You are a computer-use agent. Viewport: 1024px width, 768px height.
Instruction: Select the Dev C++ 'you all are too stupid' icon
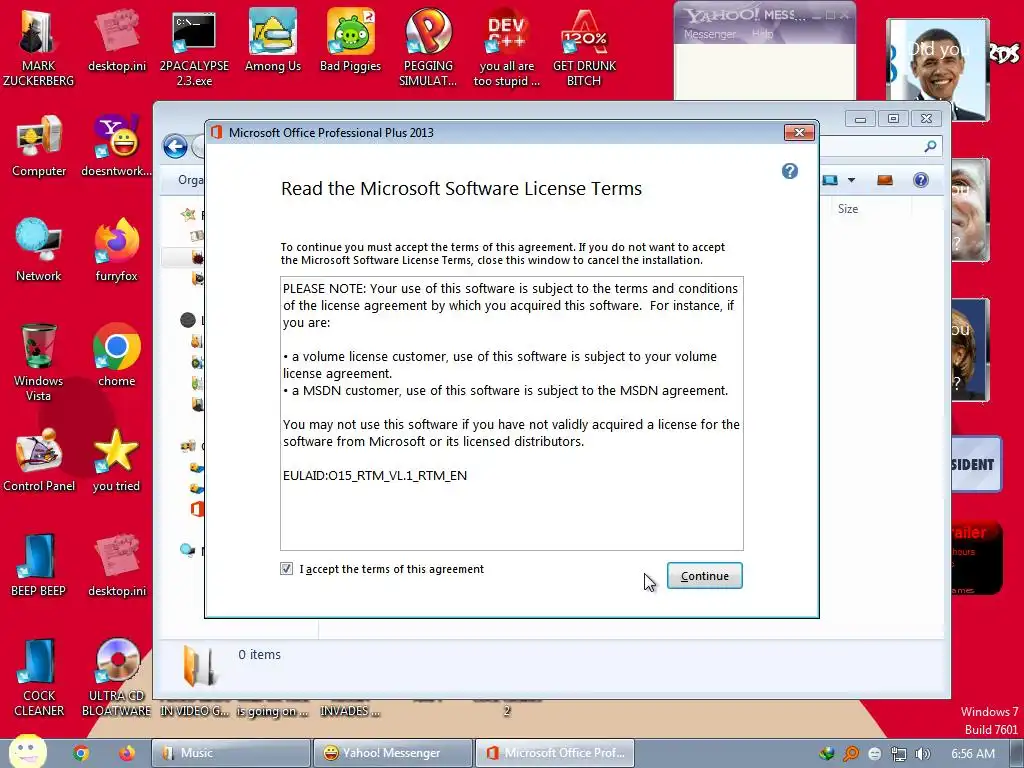click(x=506, y=47)
